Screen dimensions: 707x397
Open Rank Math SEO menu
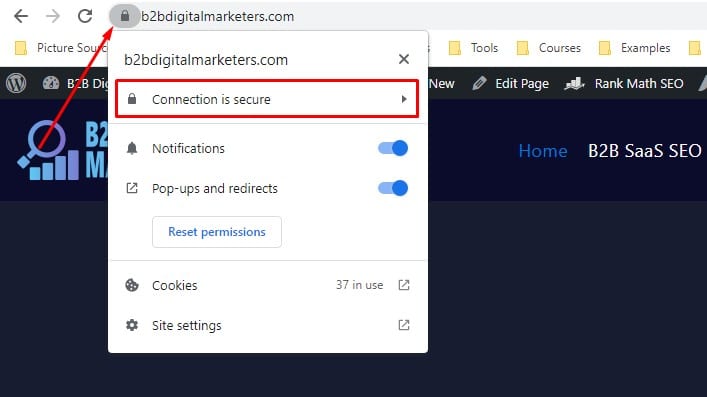click(639, 83)
